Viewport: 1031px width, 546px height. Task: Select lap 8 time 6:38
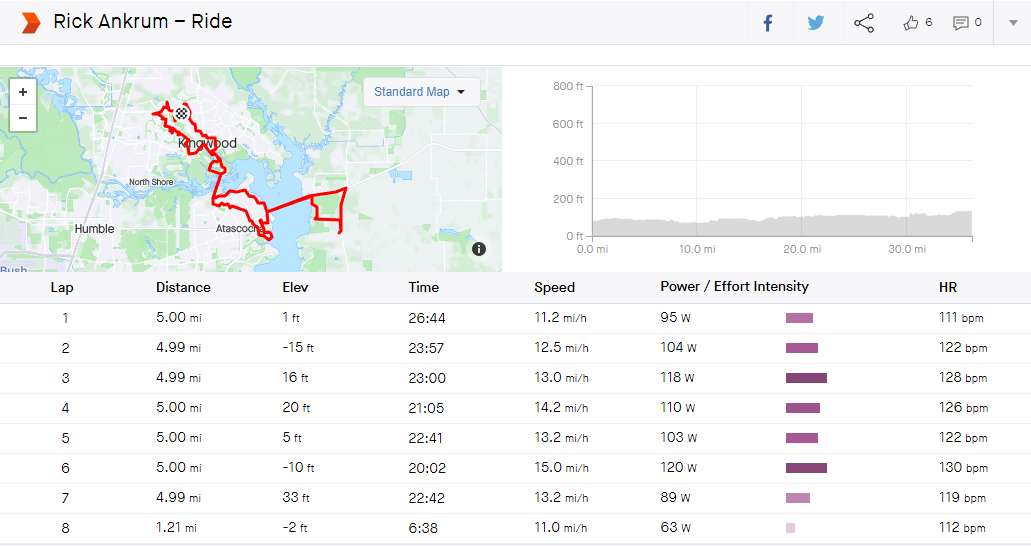click(x=423, y=528)
